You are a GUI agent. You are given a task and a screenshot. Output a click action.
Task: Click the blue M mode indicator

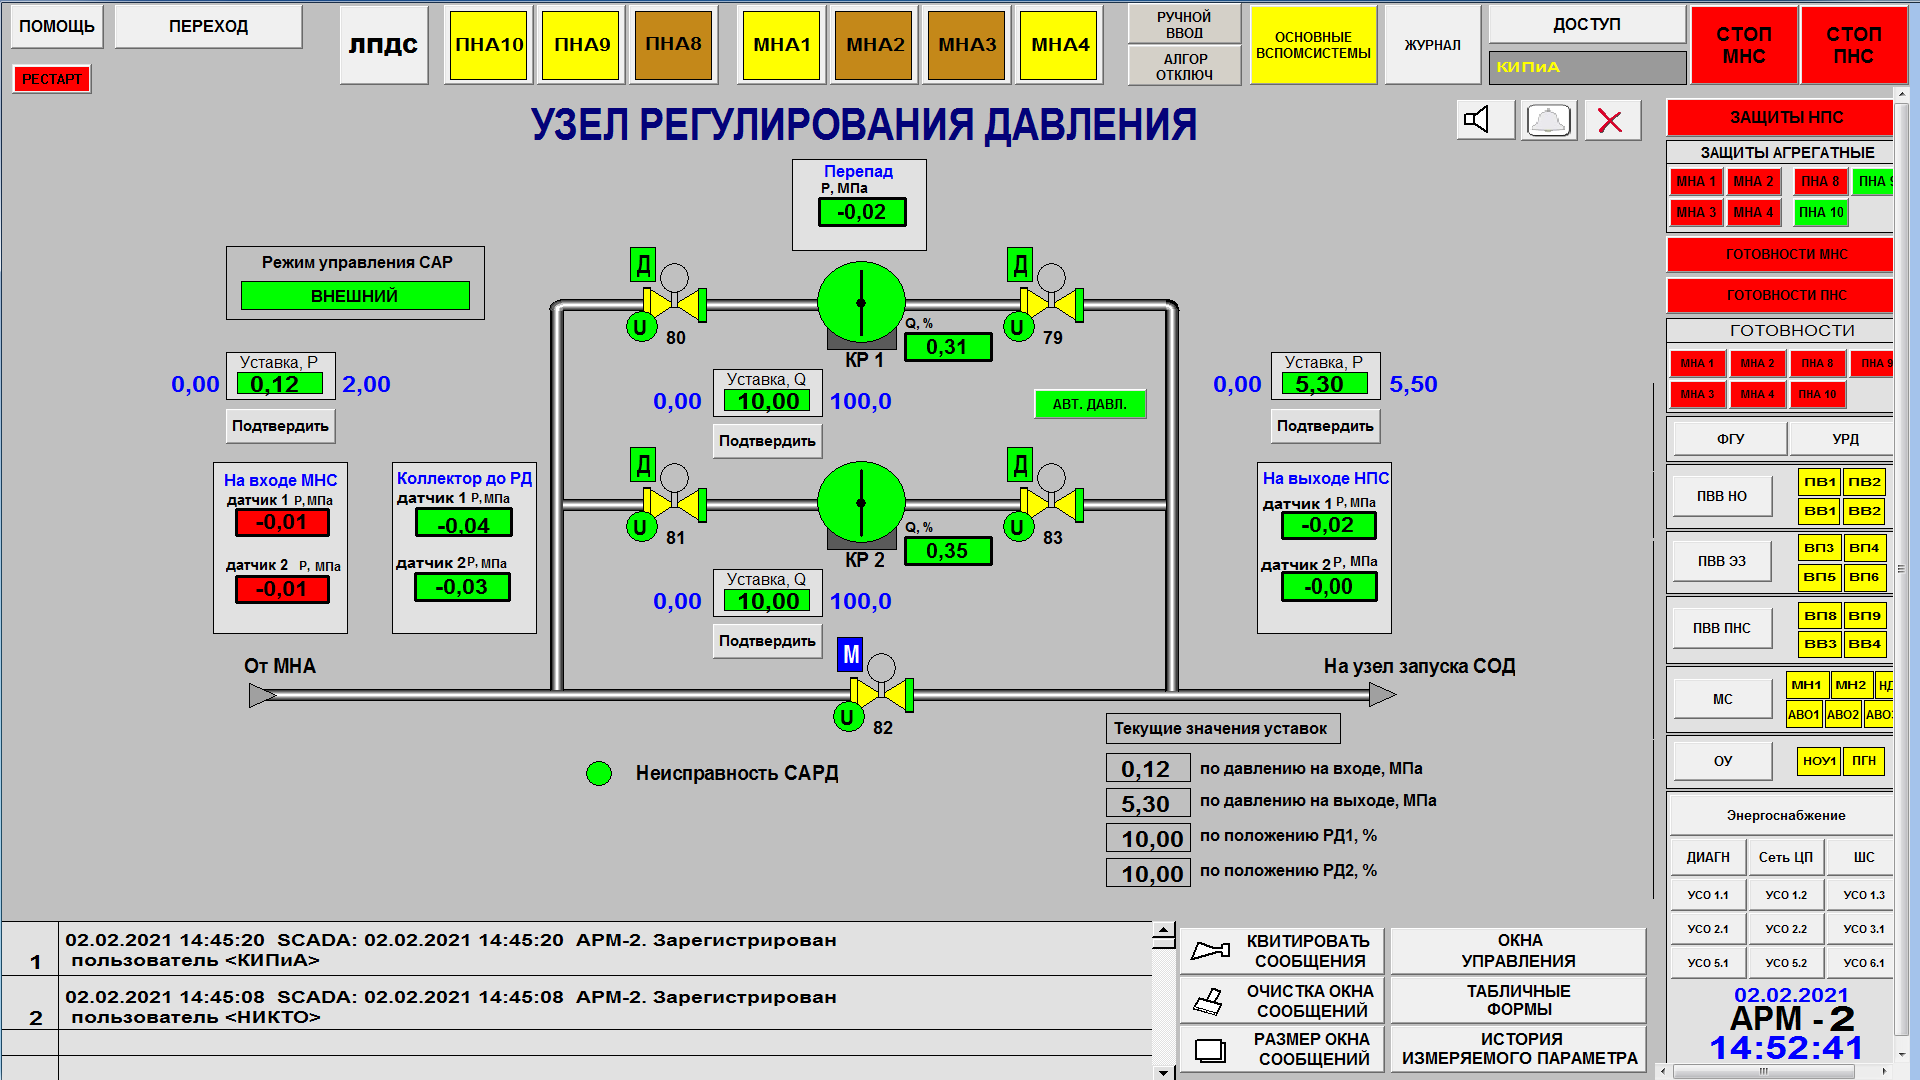(850, 655)
